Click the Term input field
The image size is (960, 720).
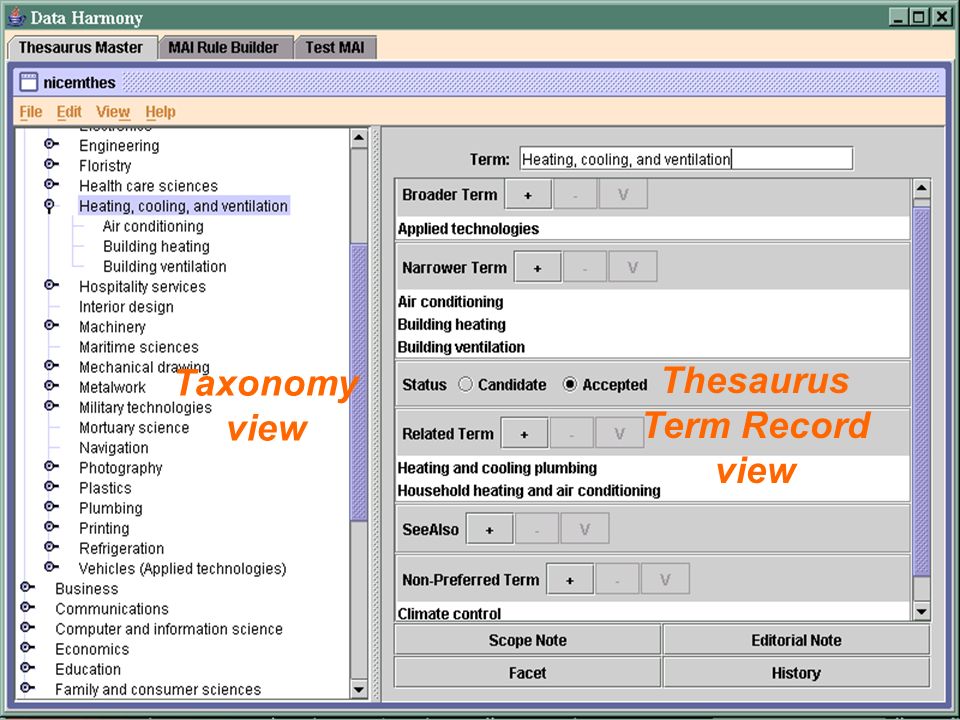click(686, 159)
